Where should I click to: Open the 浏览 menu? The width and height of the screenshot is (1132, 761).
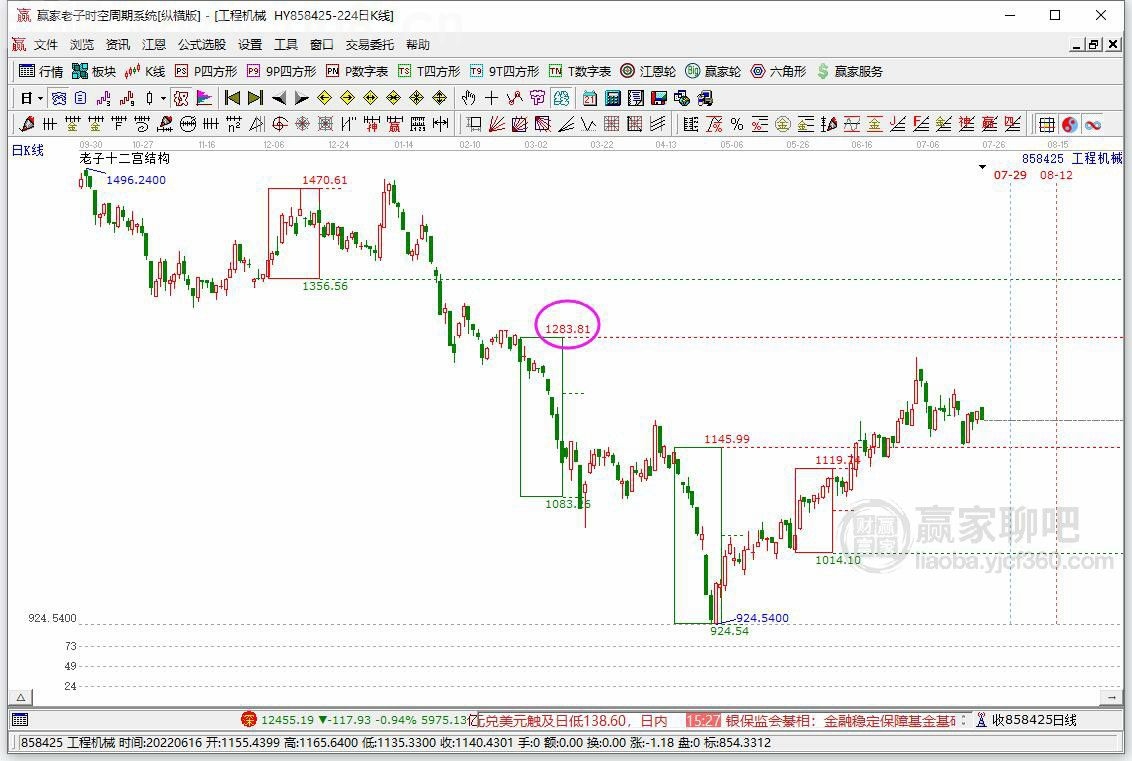[x=82, y=45]
